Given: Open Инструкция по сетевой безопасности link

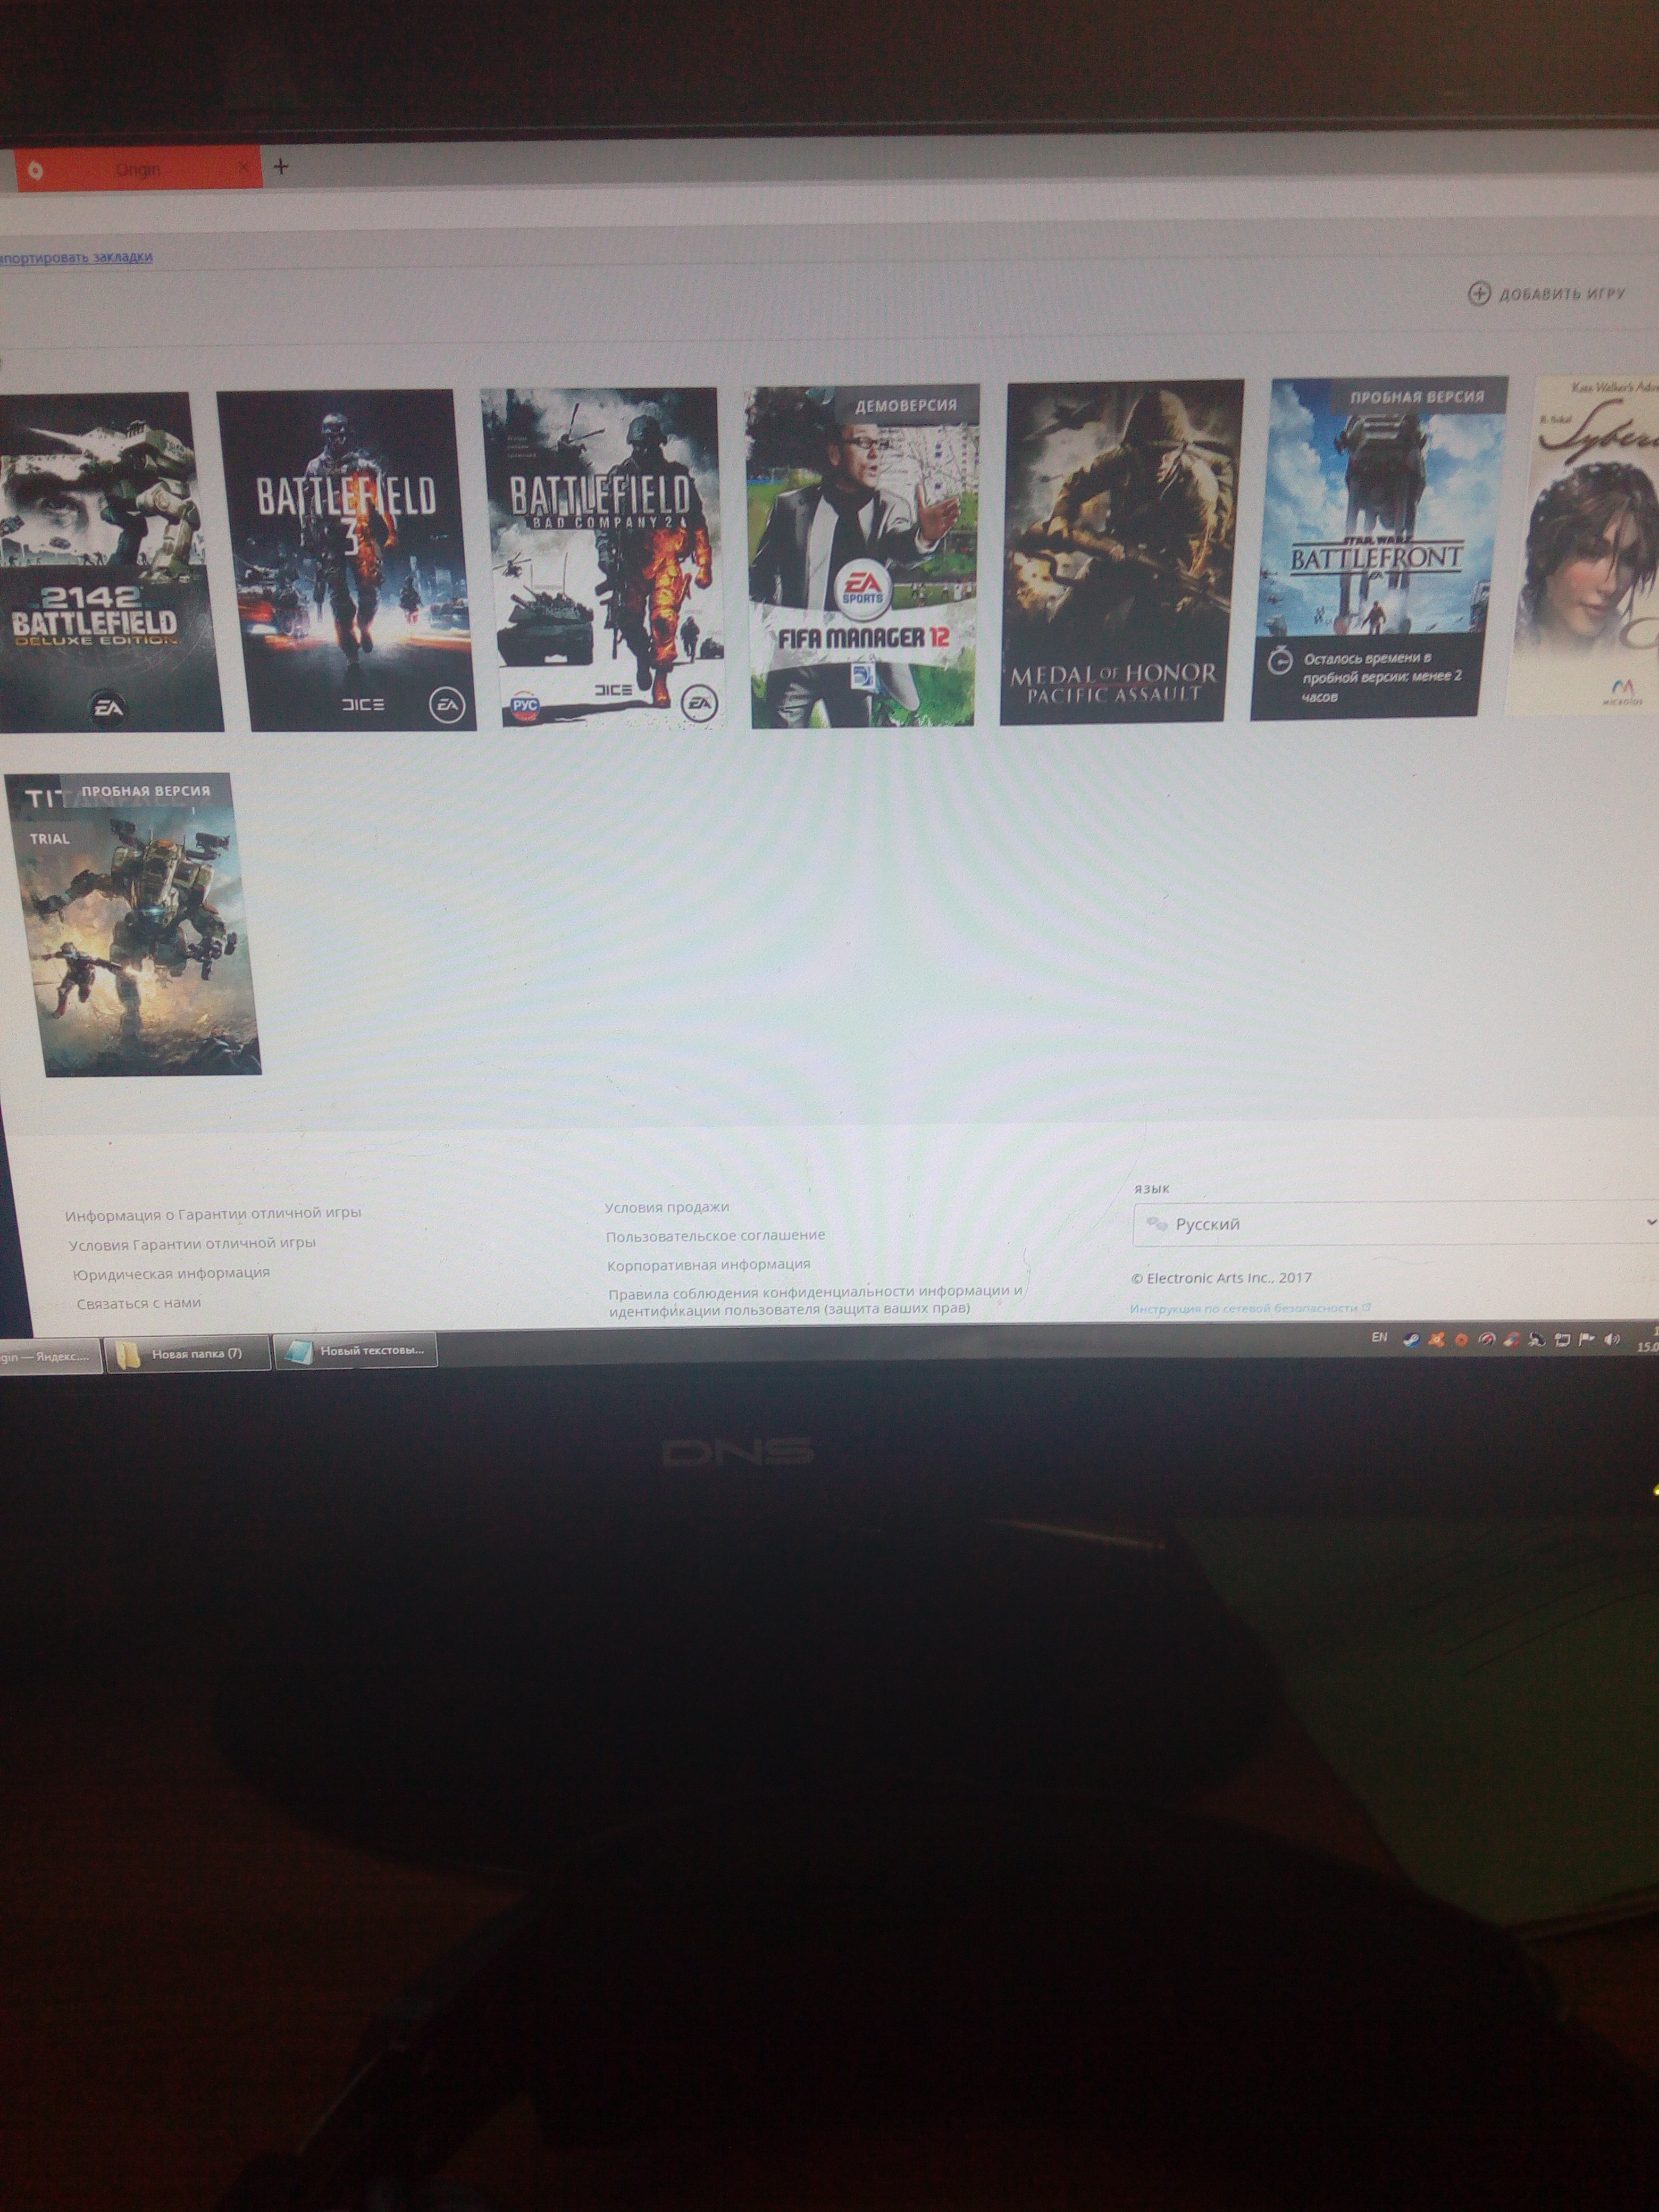Looking at the screenshot, I should point(1249,1308).
